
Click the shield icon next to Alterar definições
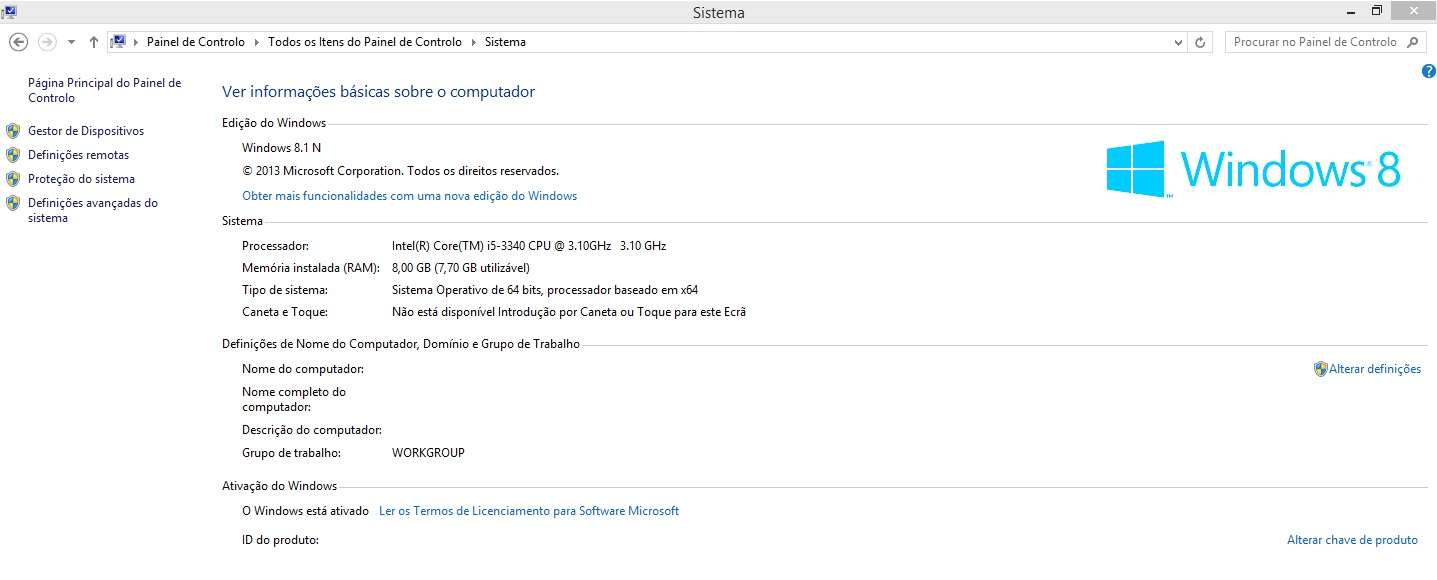pos(1320,369)
